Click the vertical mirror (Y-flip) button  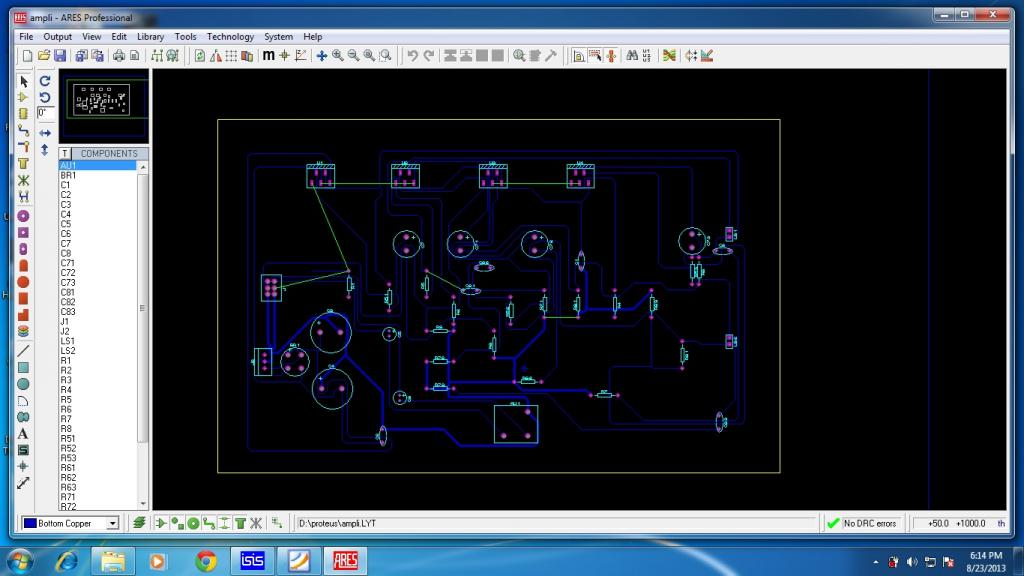(45, 150)
